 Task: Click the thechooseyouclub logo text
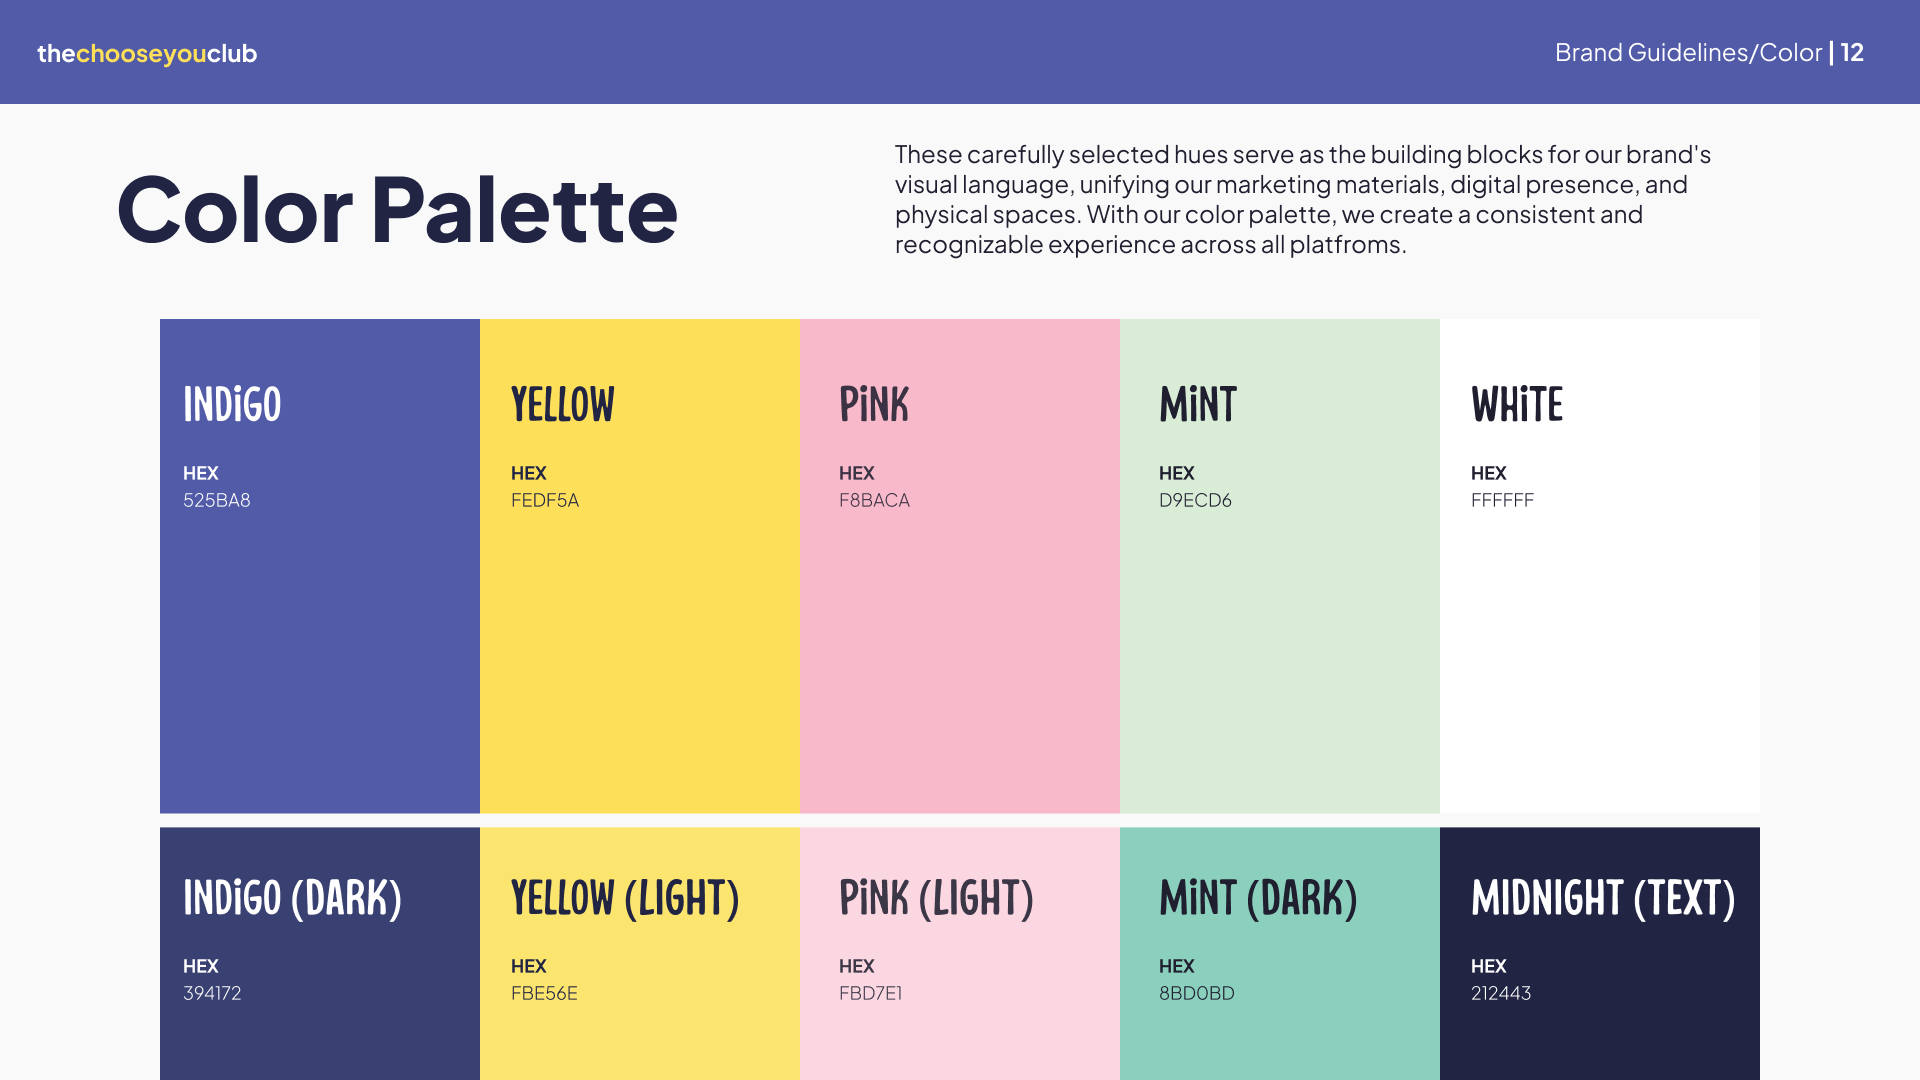pos(147,54)
